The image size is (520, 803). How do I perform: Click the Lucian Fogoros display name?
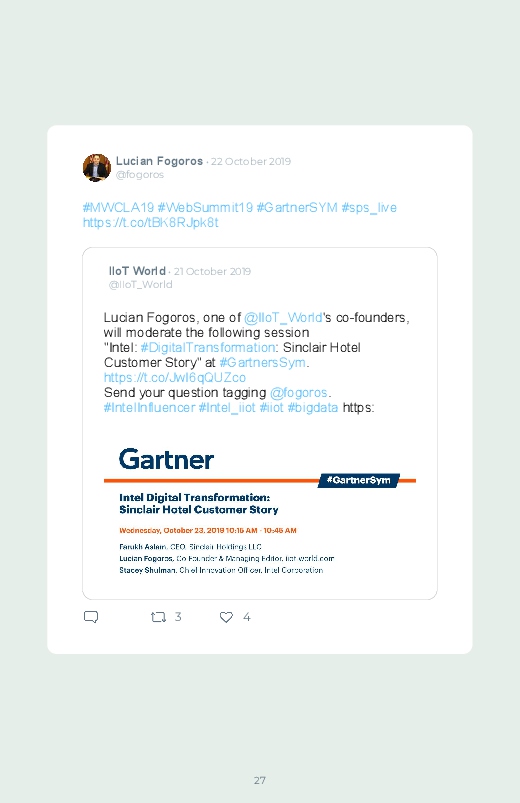click(x=159, y=161)
